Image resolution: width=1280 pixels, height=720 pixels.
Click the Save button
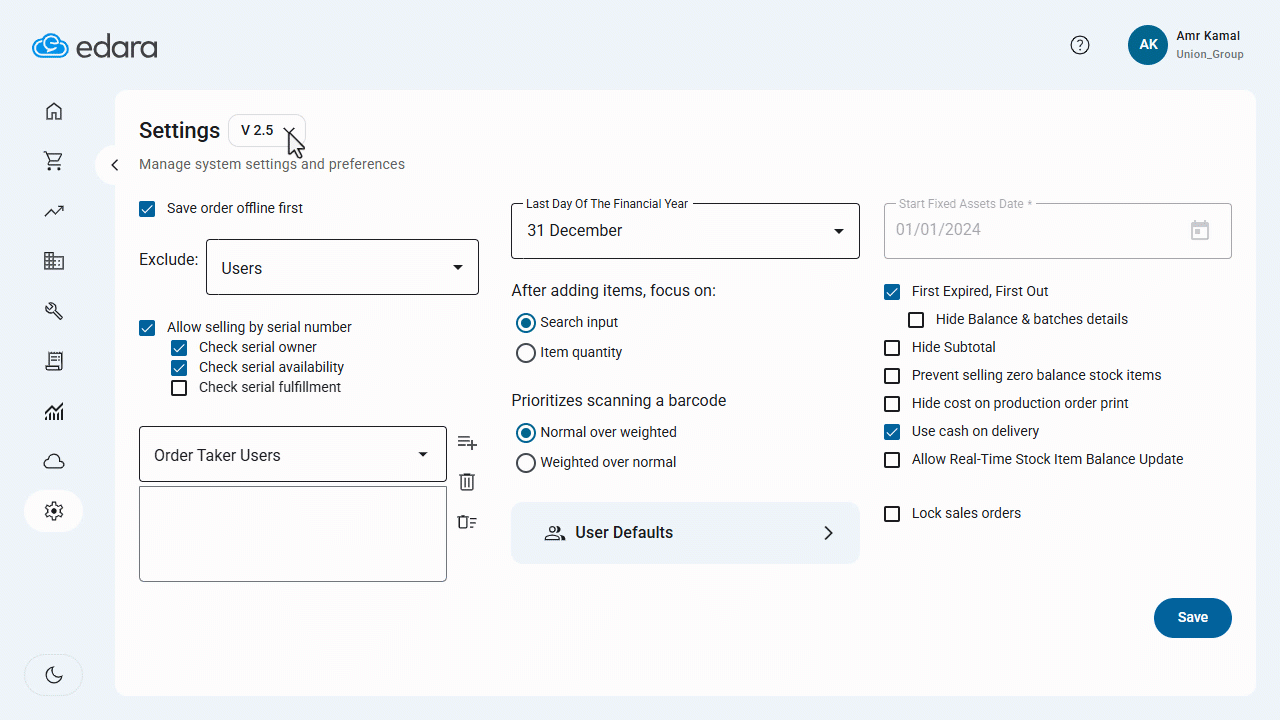coord(1192,618)
